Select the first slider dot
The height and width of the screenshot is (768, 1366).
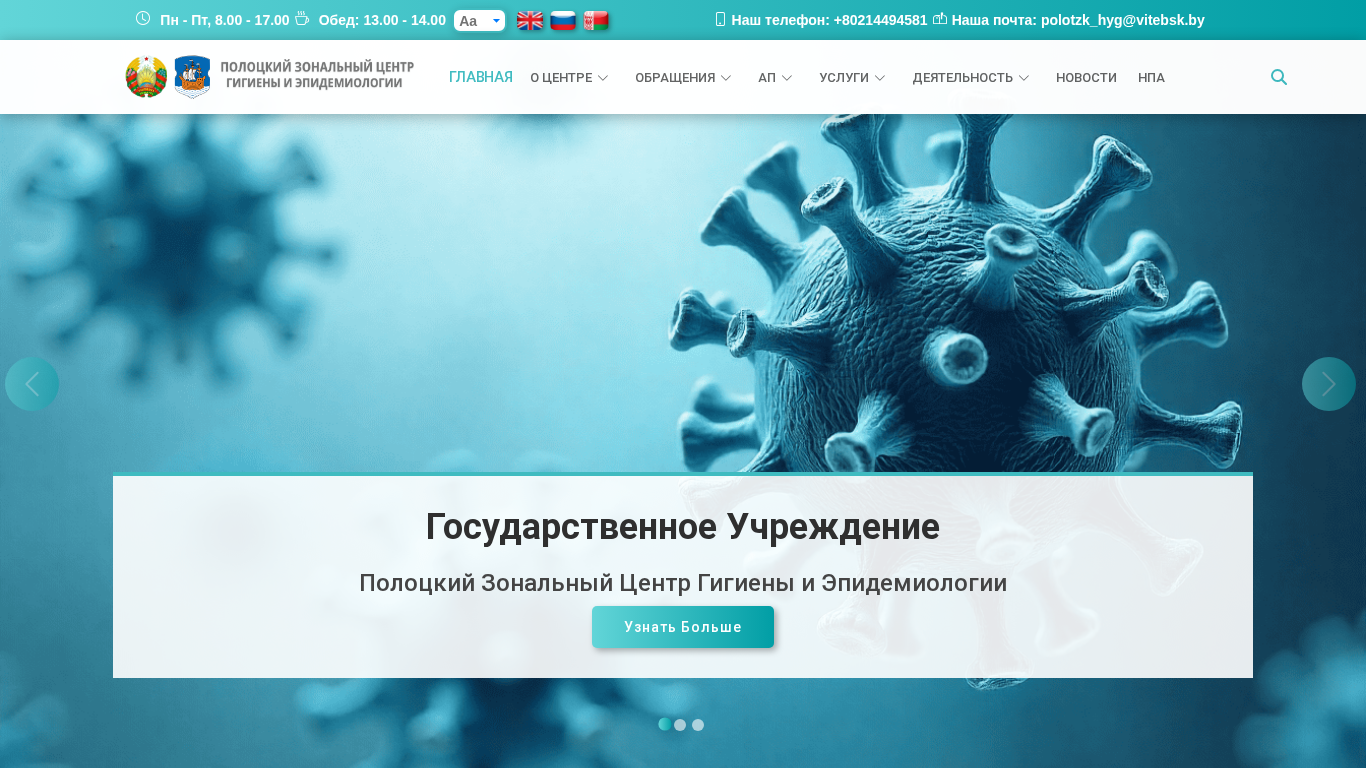click(665, 724)
